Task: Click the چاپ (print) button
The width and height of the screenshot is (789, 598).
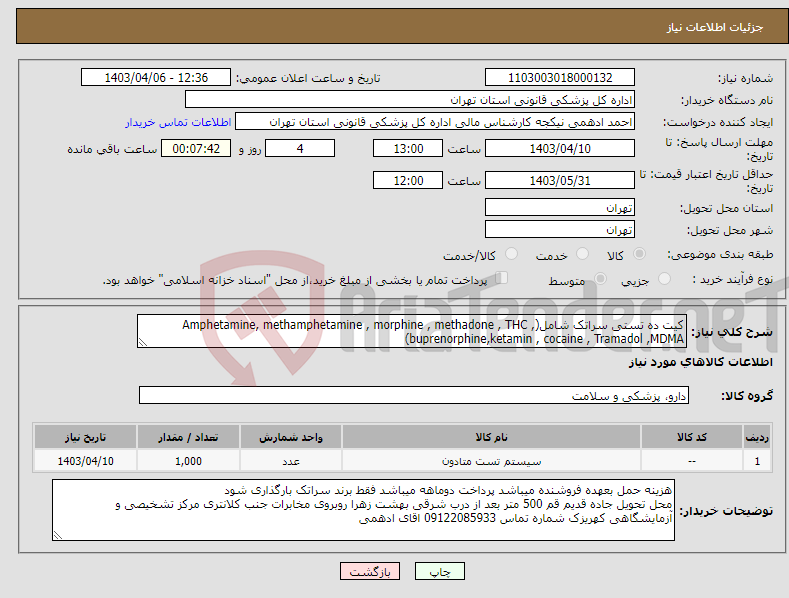Action: (x=439, y=571)
